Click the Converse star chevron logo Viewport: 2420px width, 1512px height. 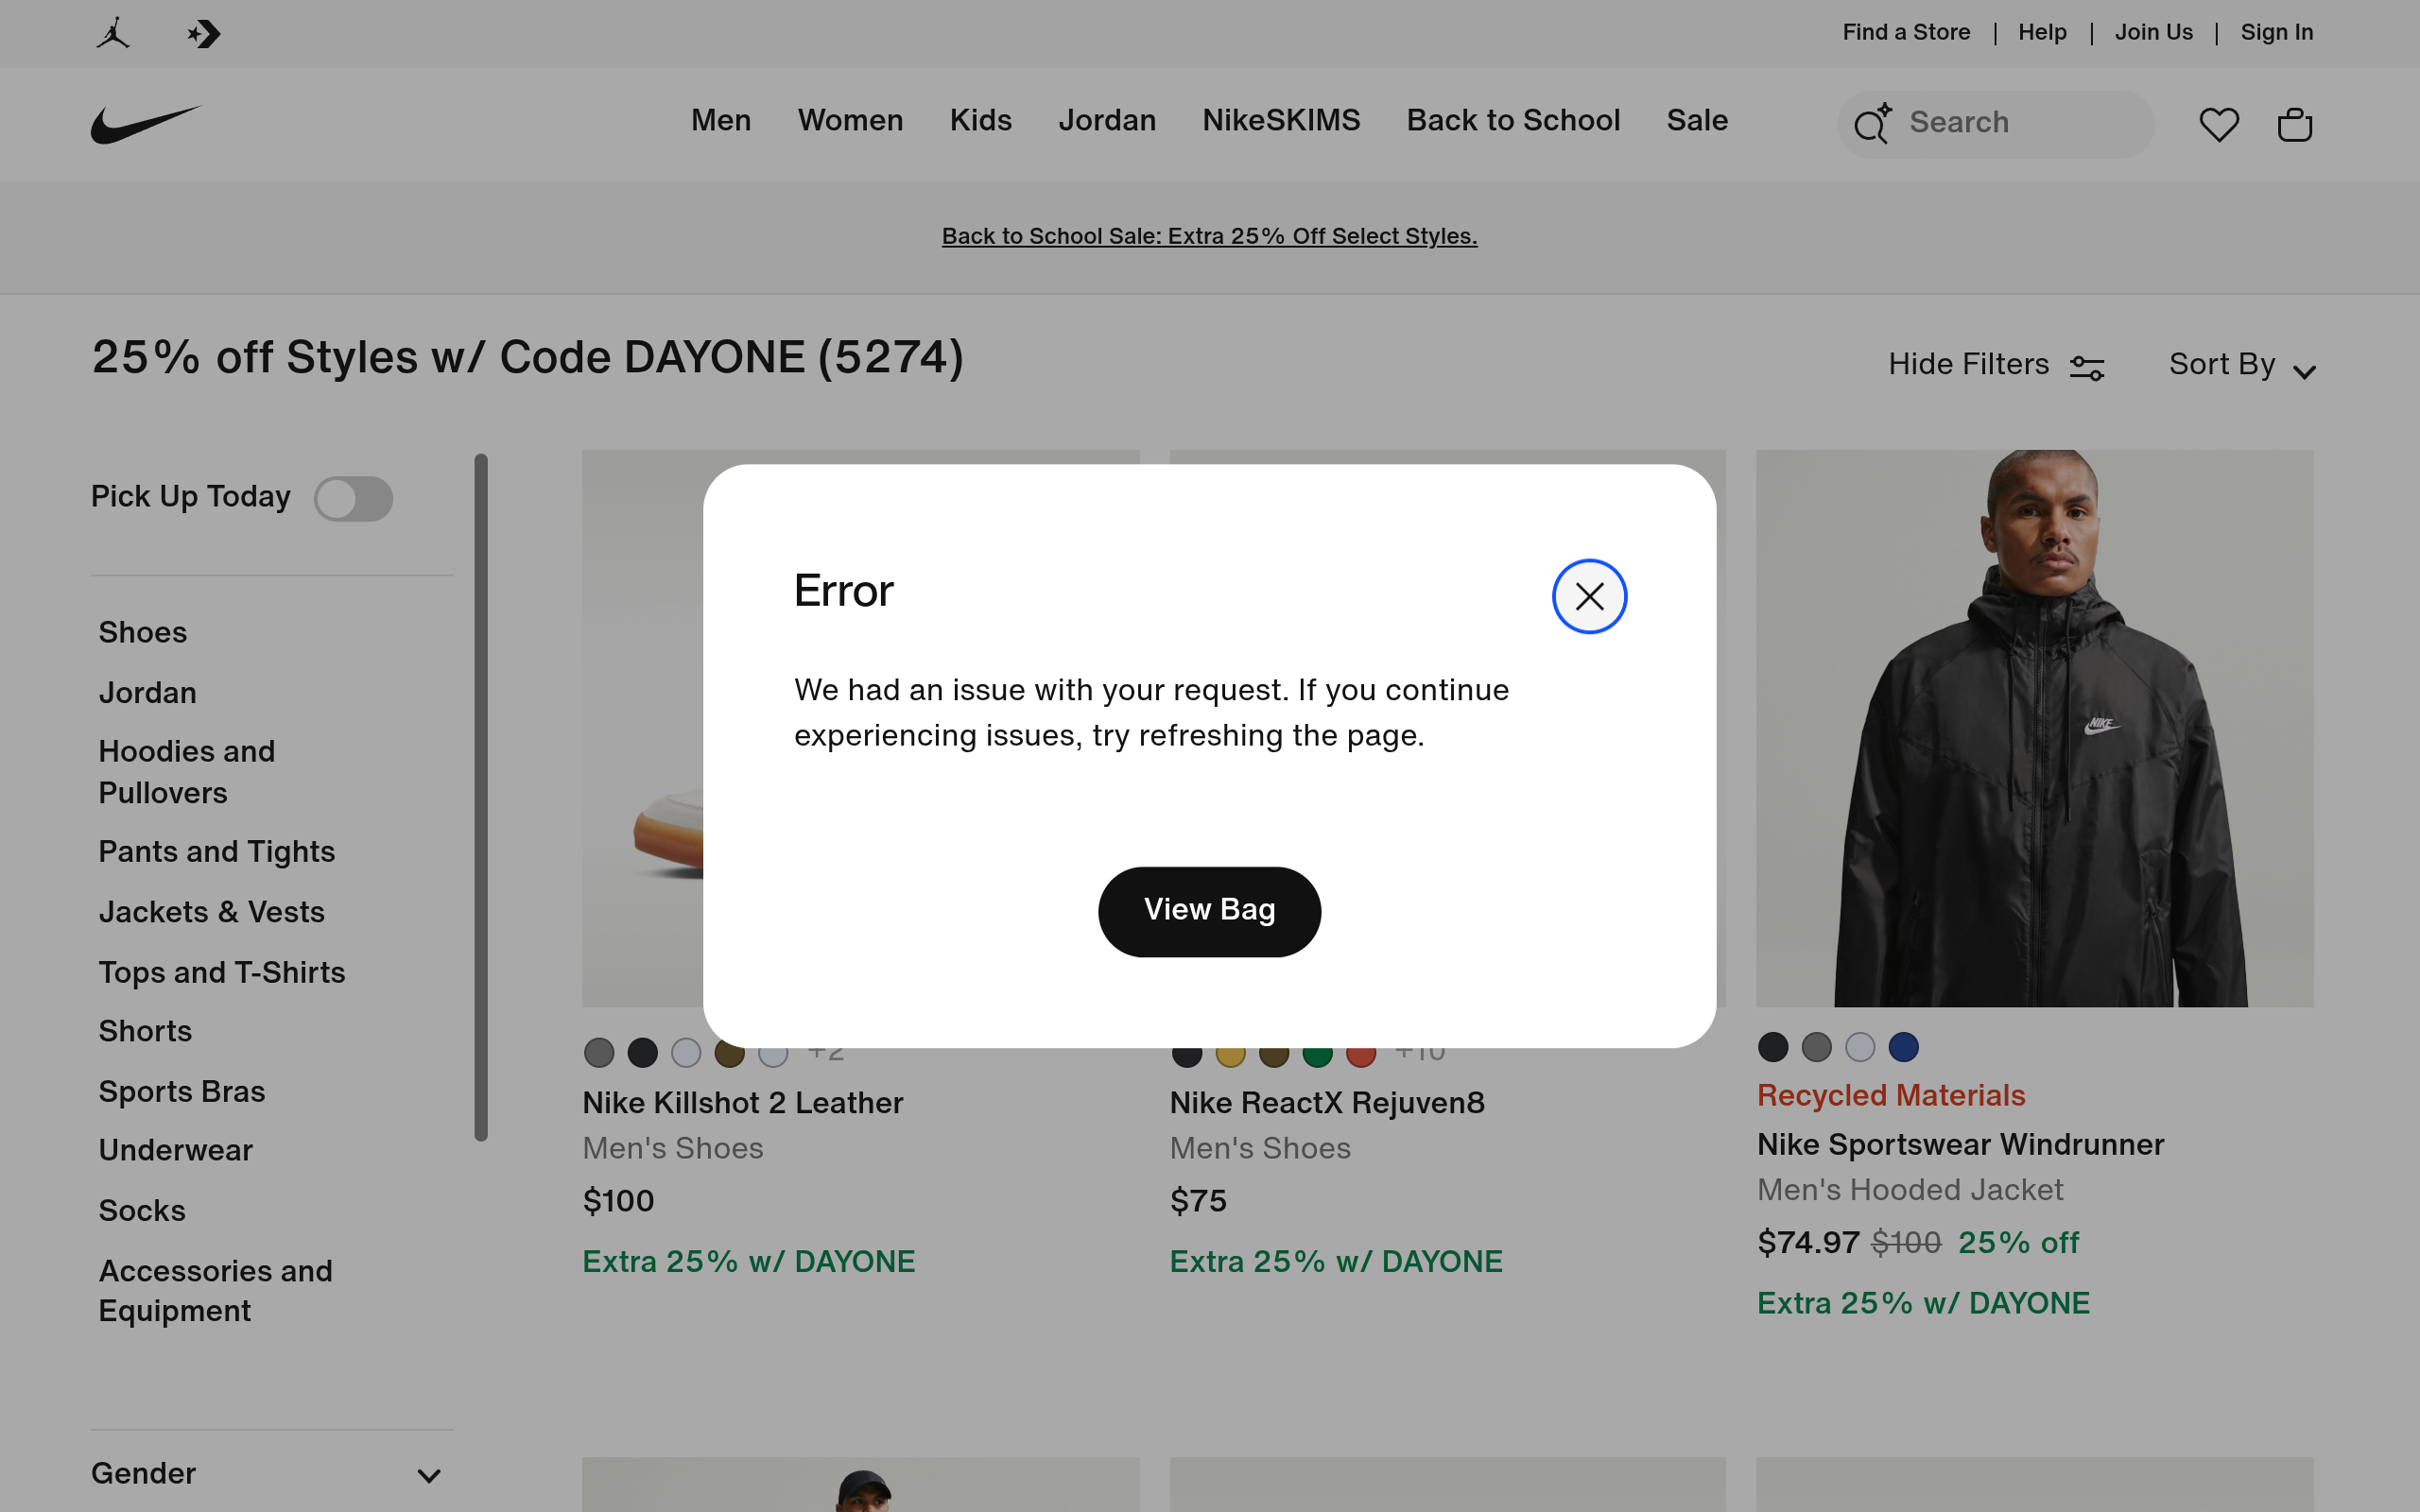coord(204,34)
